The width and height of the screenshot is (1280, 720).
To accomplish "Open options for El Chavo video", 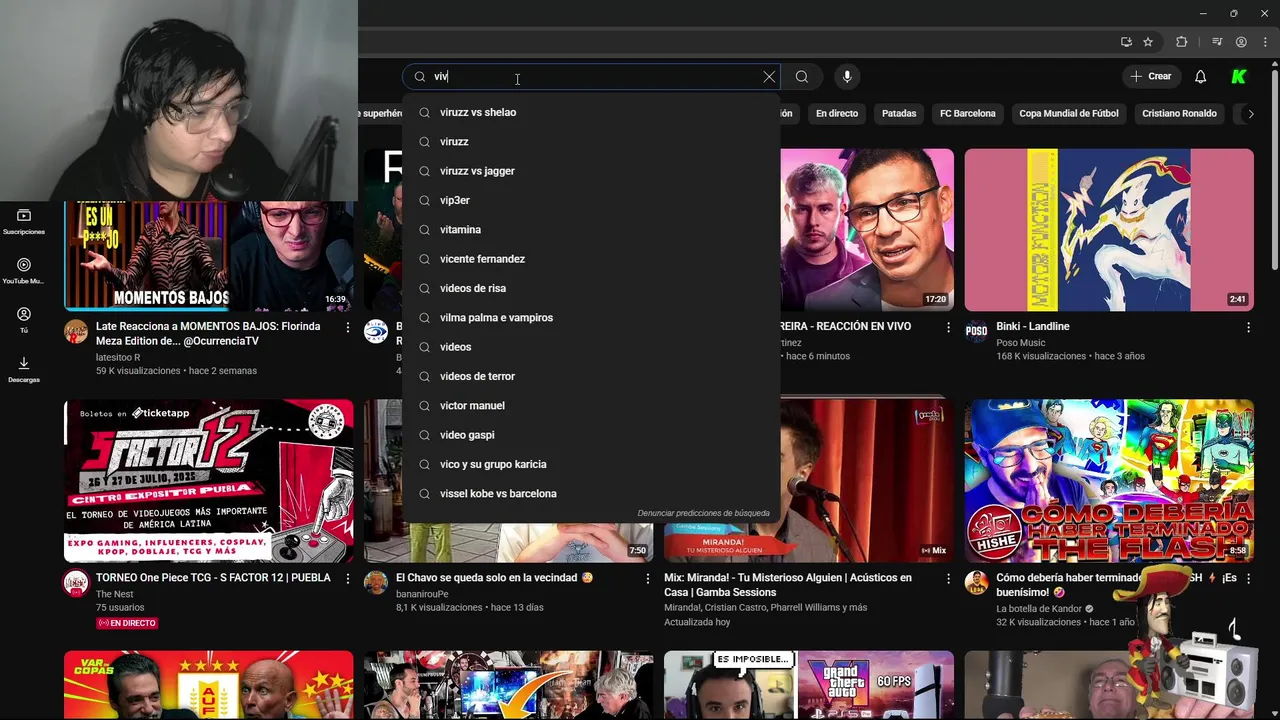I will (x=648, y=579).
